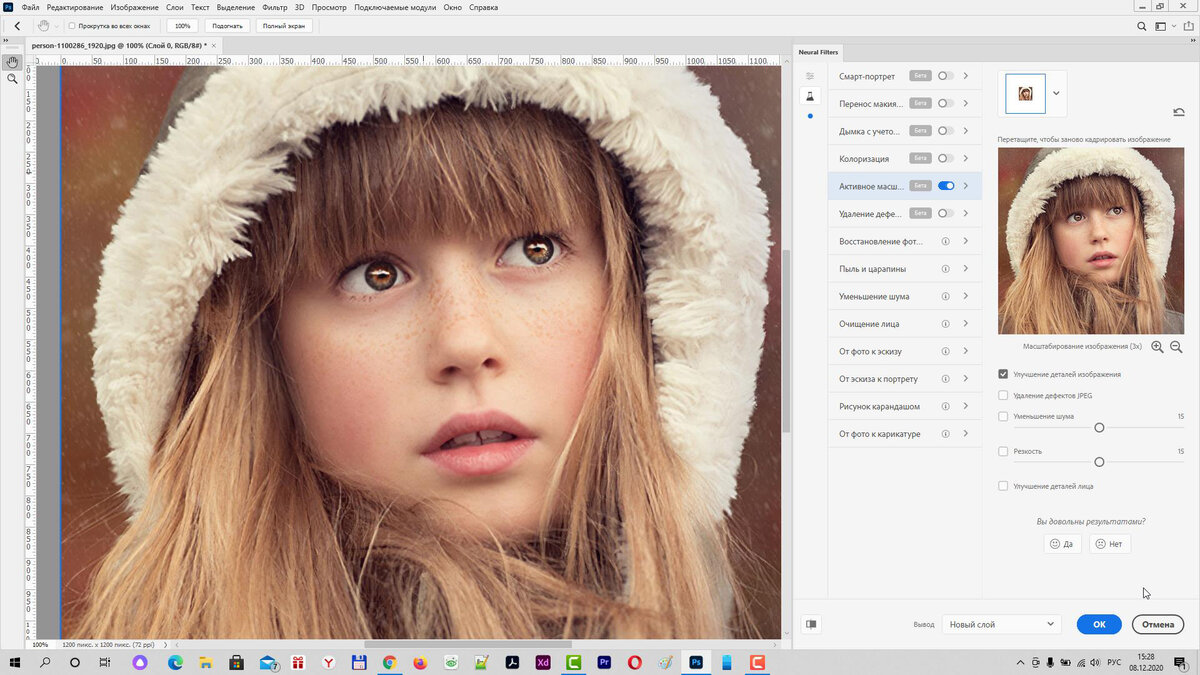This screenshot has height=675, width=1200.
Task: Select the Zoom tool in left toolbar
Action: pyautogui.click(x=12, y=78)
